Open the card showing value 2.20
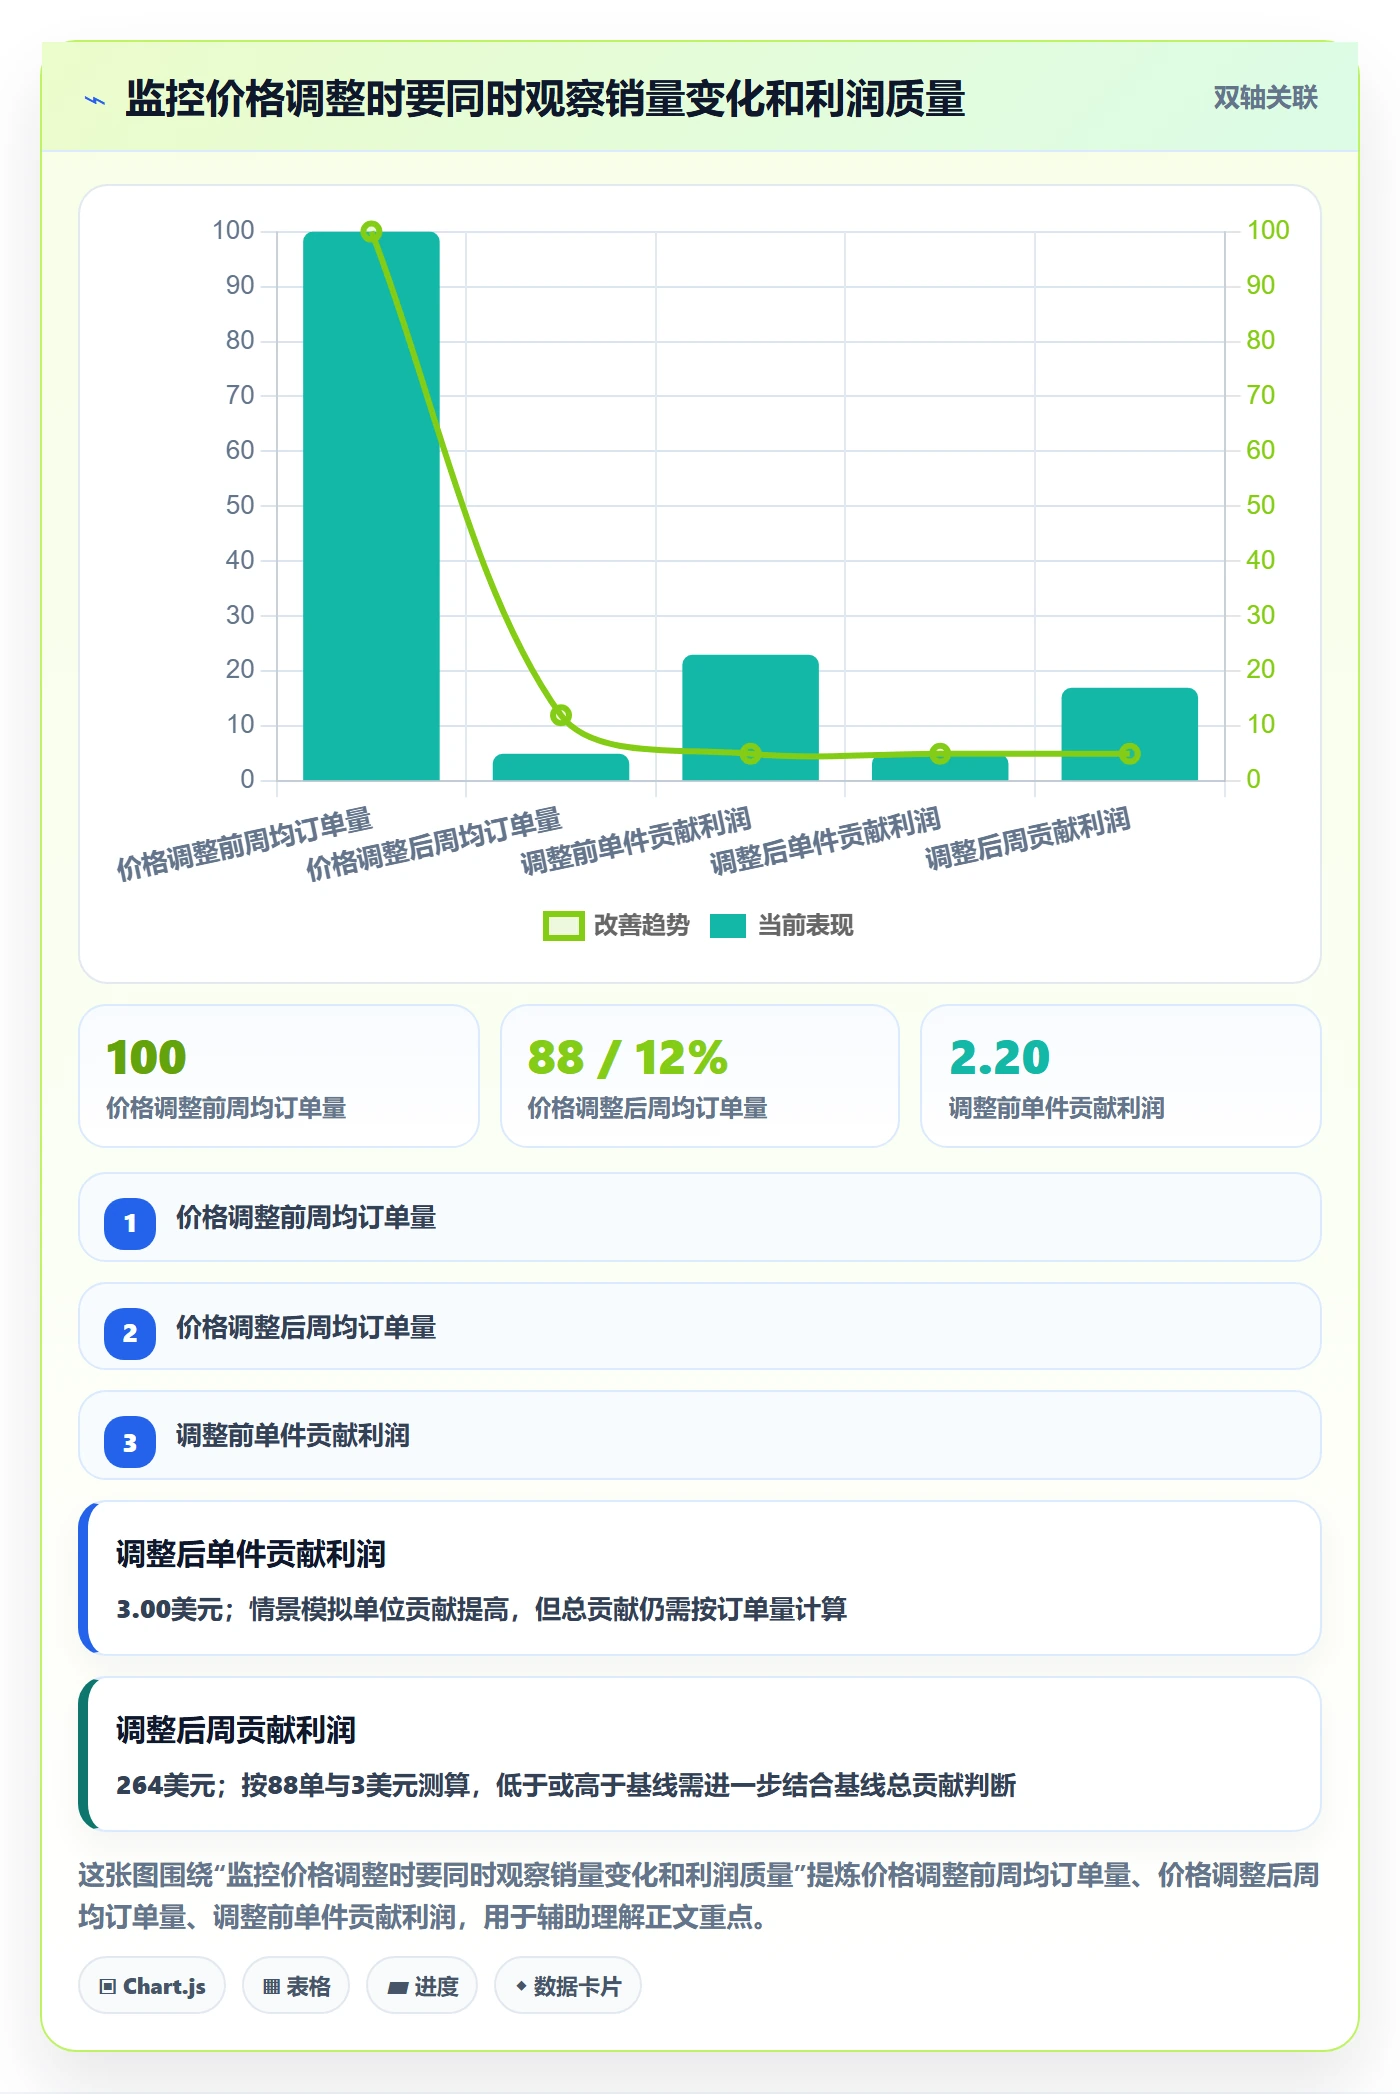The image size is (1400, 2094). (1121, 1076)
